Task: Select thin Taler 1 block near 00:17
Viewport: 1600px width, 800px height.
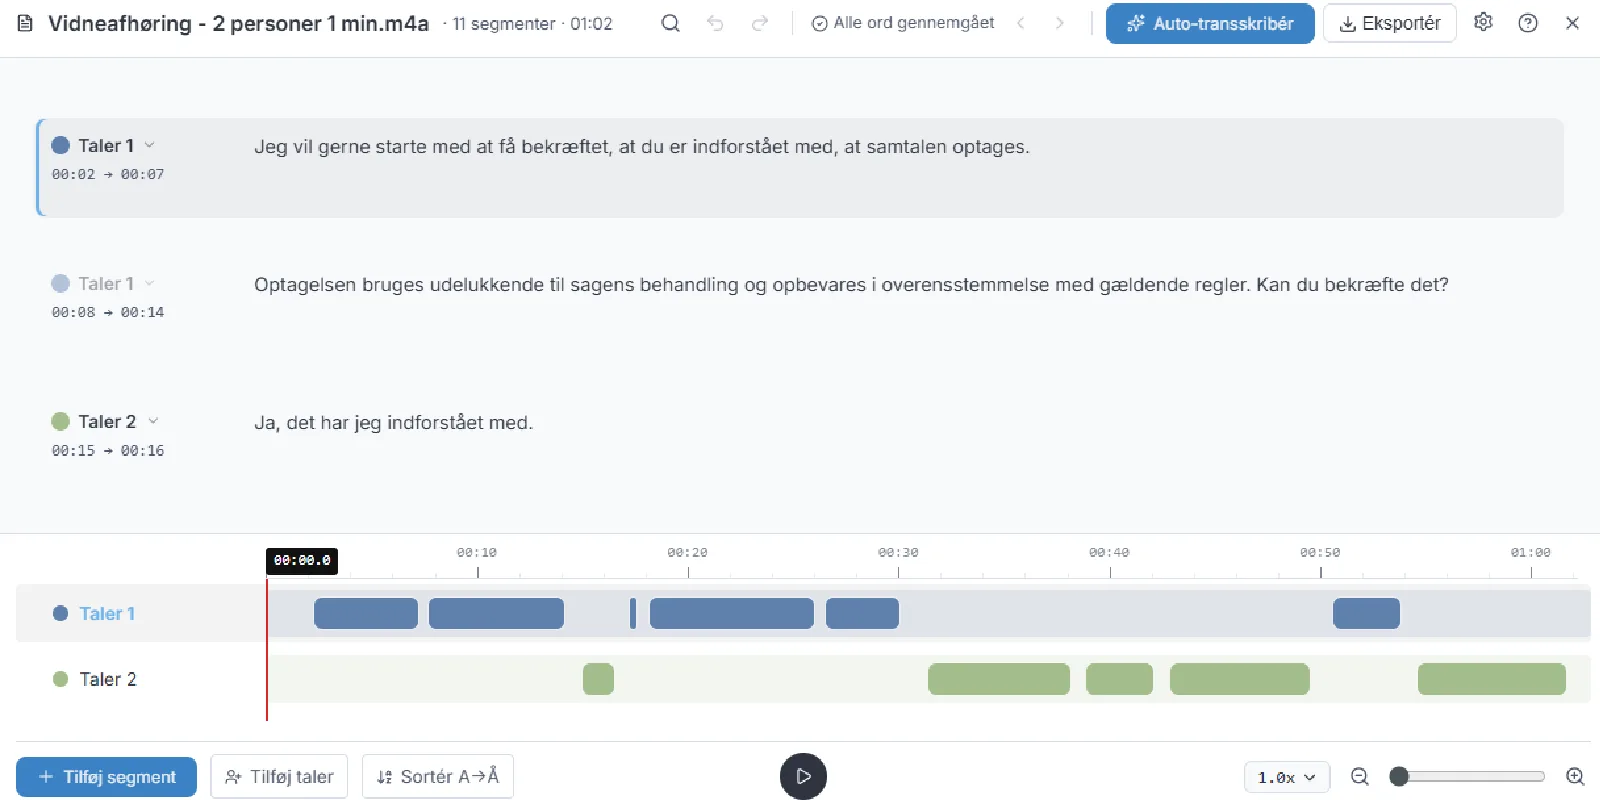Action: pos(633,613)
